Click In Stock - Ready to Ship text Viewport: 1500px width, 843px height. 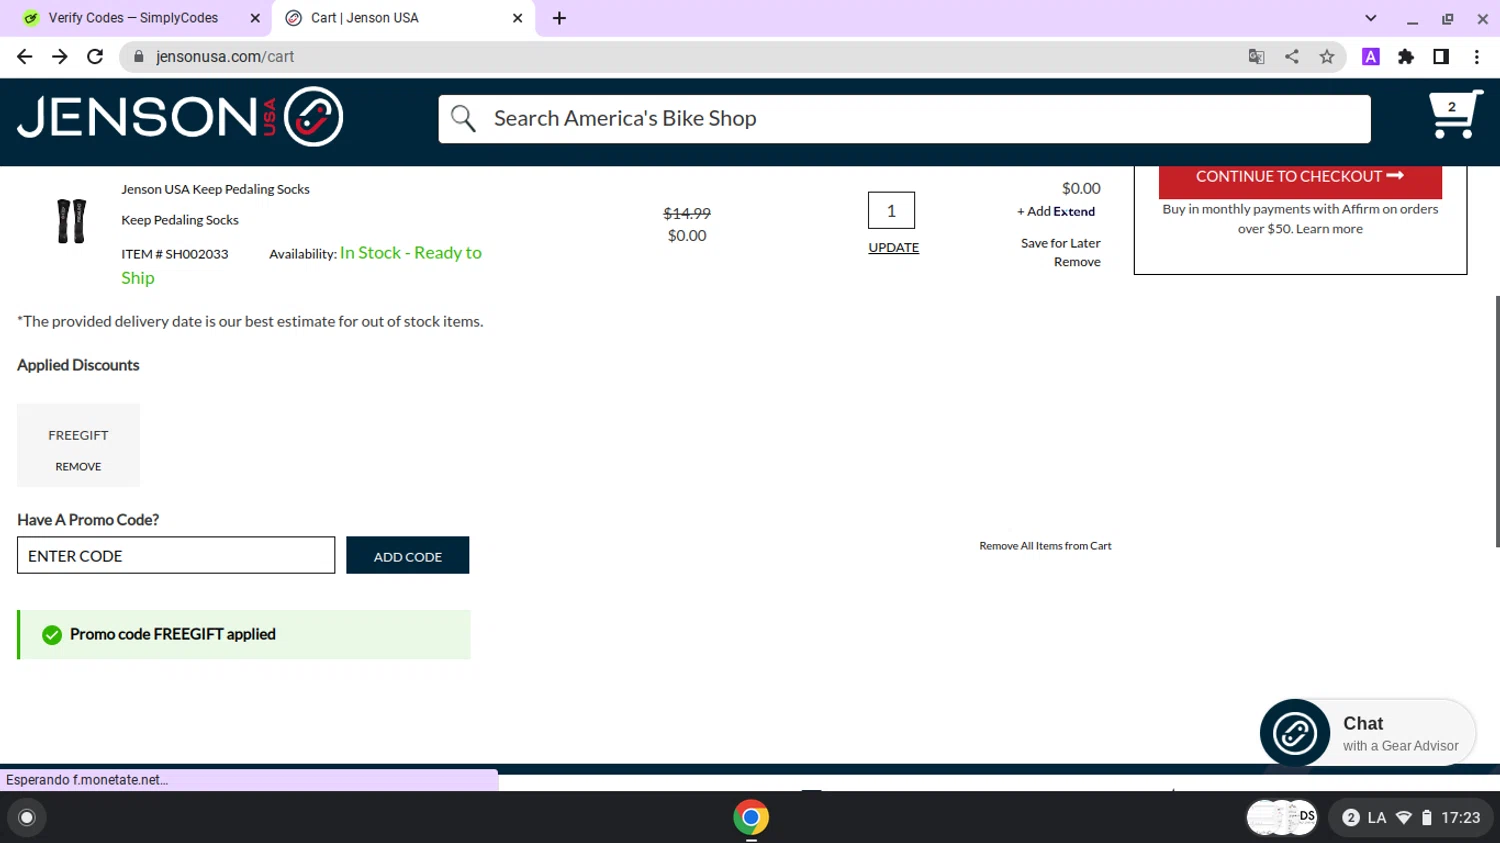(x=301, y=265)
